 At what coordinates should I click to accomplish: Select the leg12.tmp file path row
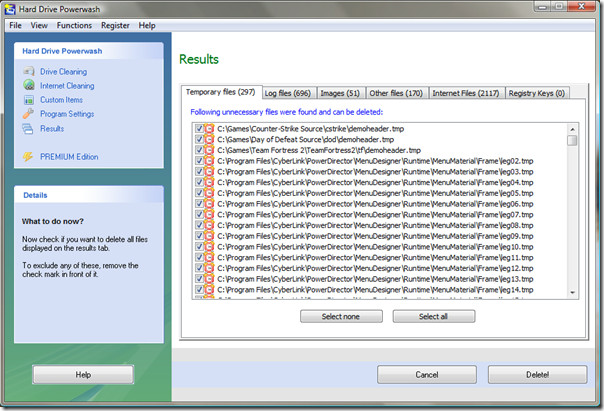point(375,268)
